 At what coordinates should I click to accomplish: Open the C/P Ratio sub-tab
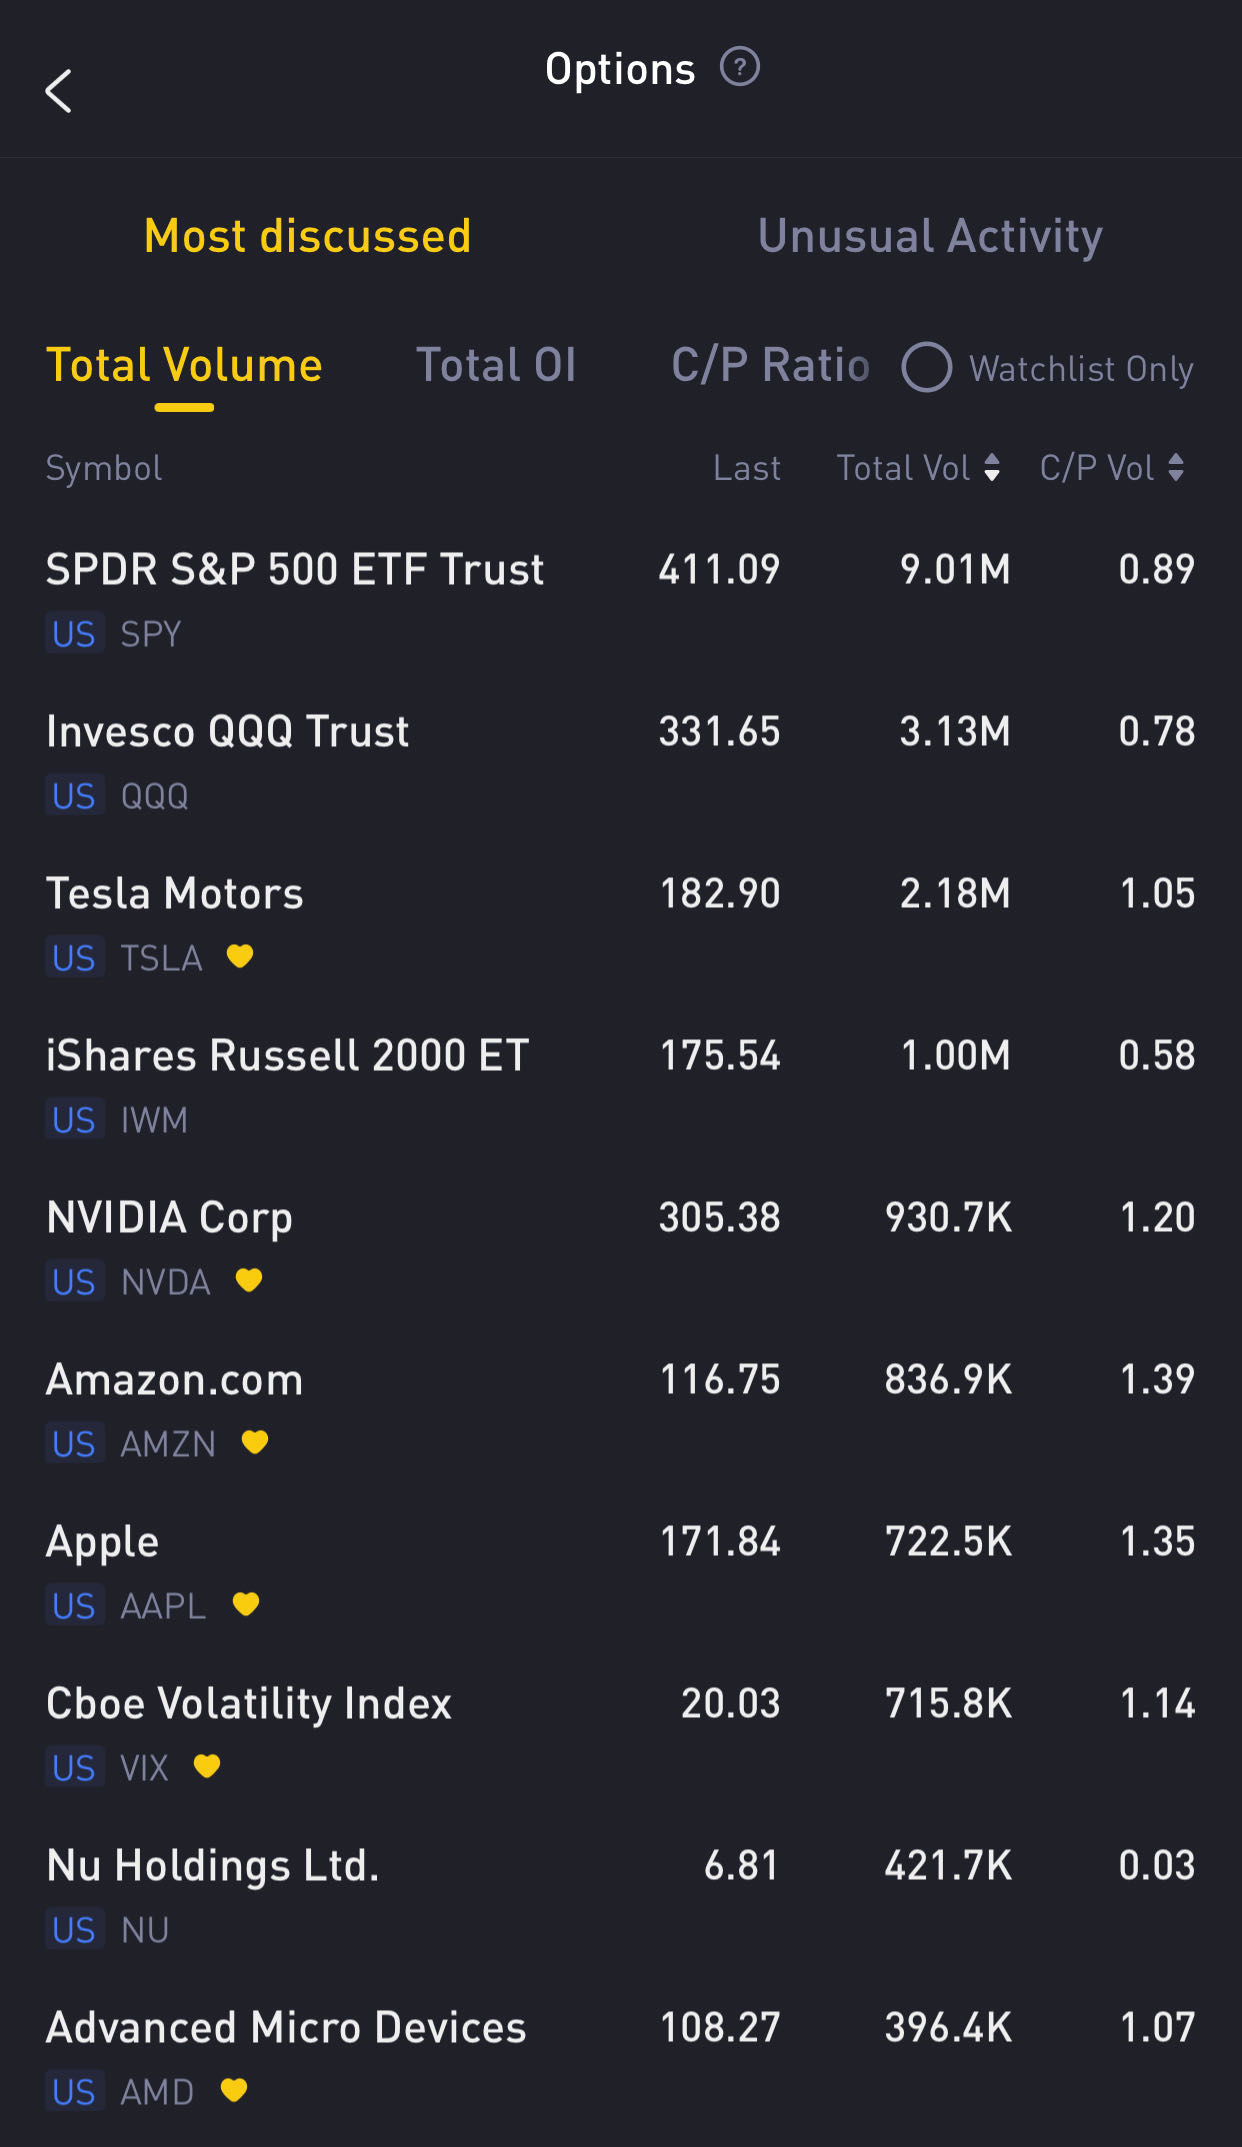click(770, 365)
